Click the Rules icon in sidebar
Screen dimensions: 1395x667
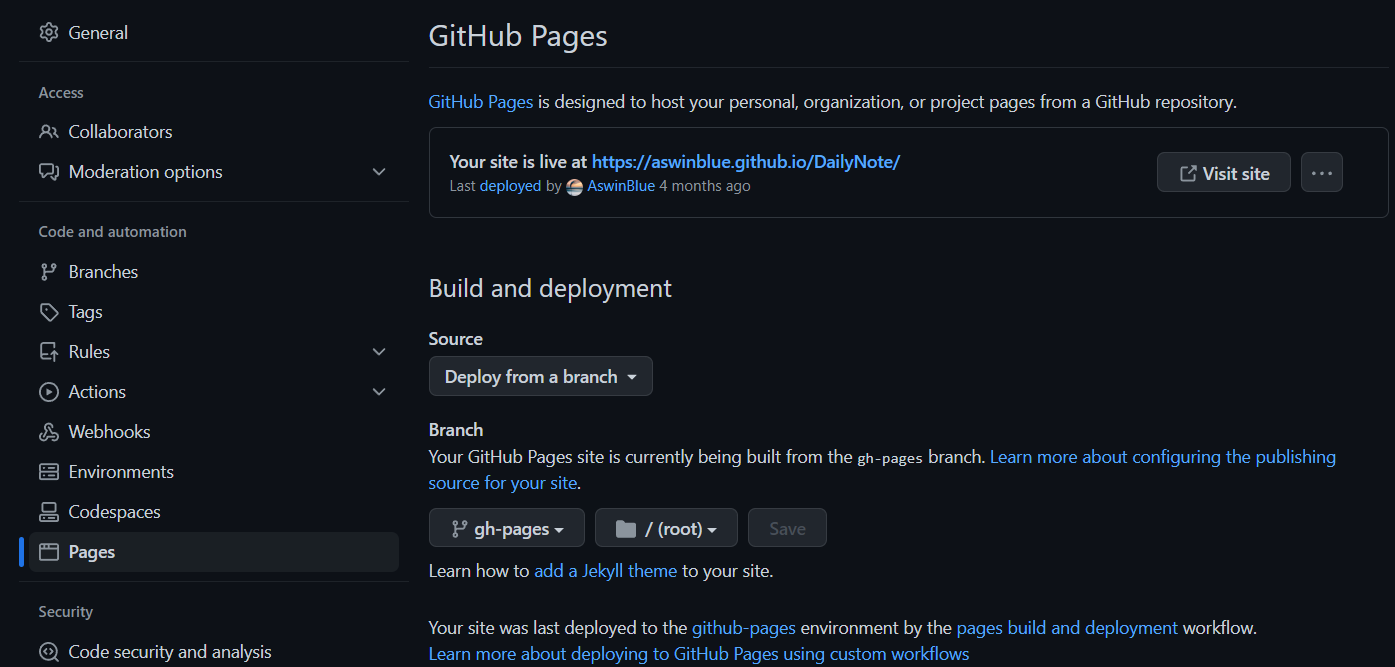pos(48,352)
